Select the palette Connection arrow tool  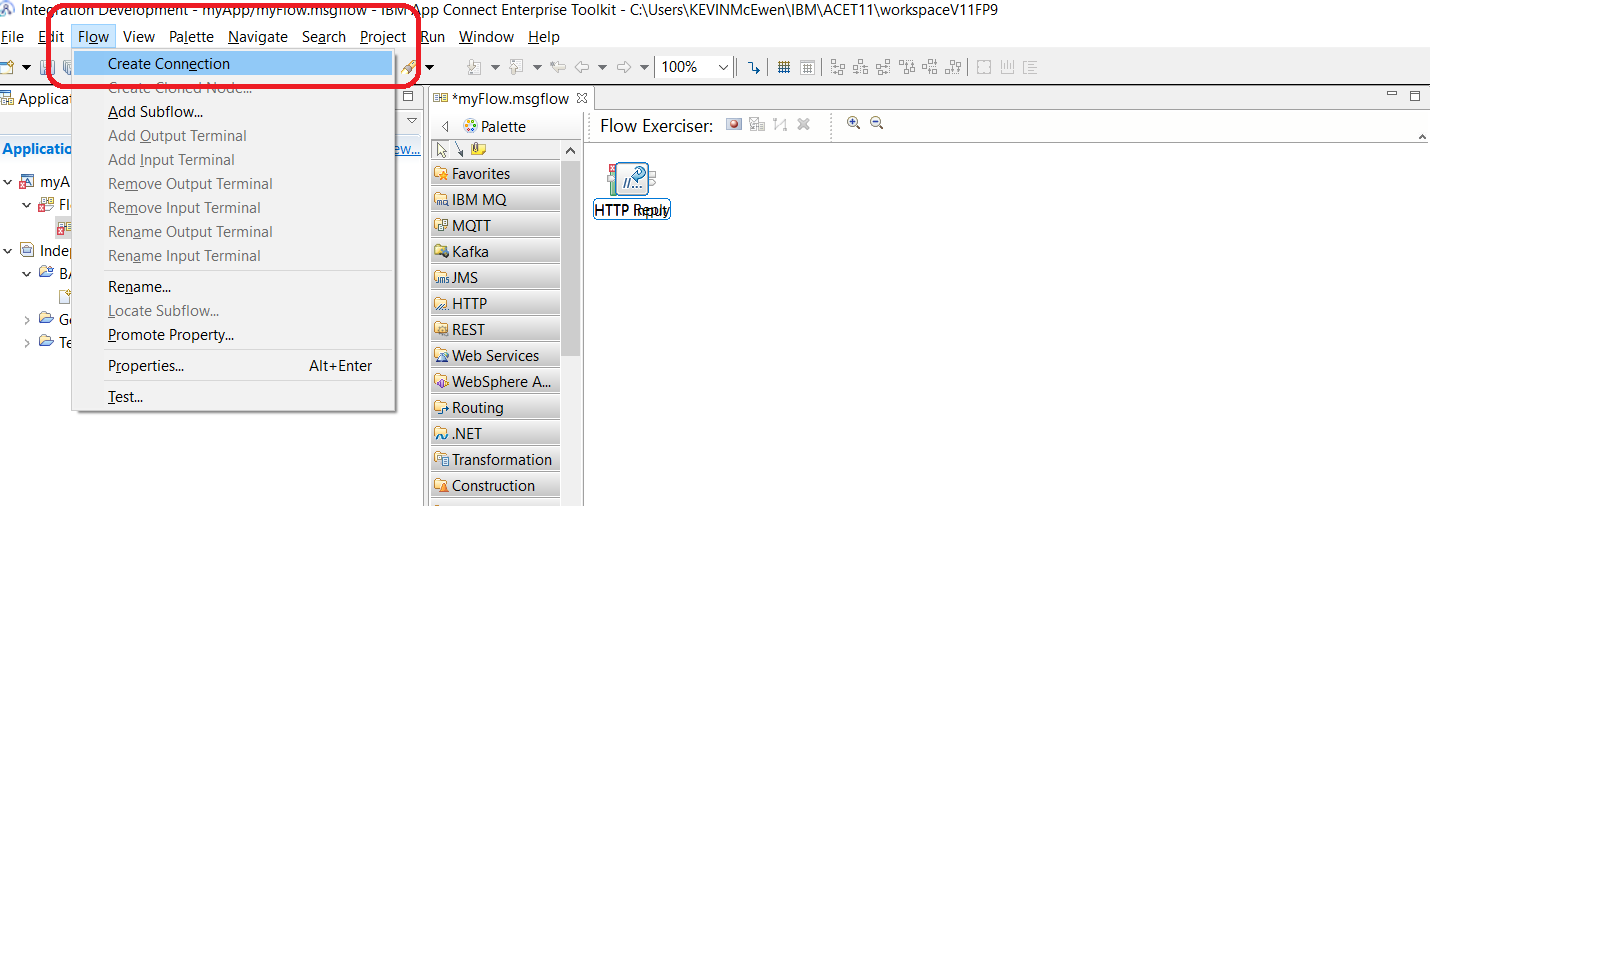pos(460,149)
